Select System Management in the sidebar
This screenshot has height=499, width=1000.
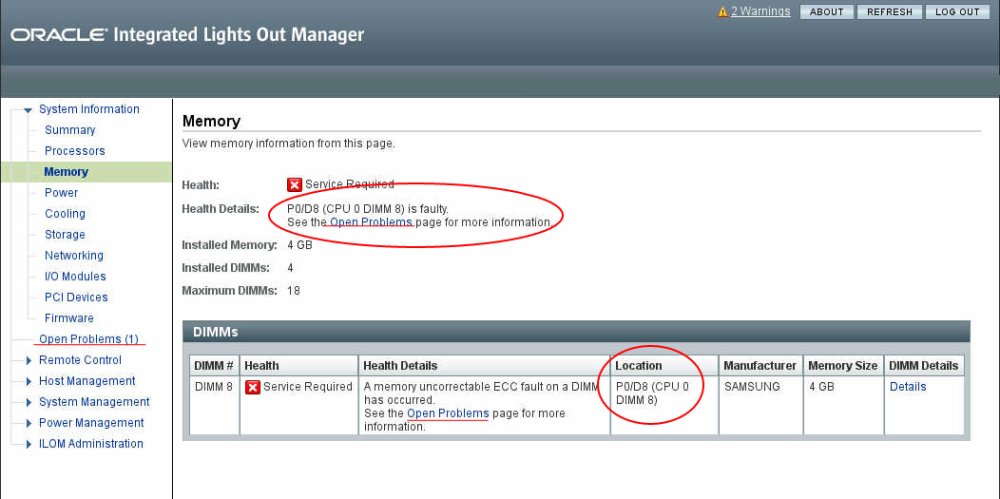click(94, 402)
